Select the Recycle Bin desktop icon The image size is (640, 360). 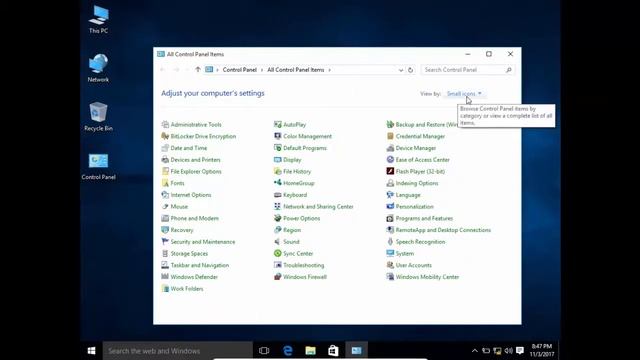[x=98, y=117]
